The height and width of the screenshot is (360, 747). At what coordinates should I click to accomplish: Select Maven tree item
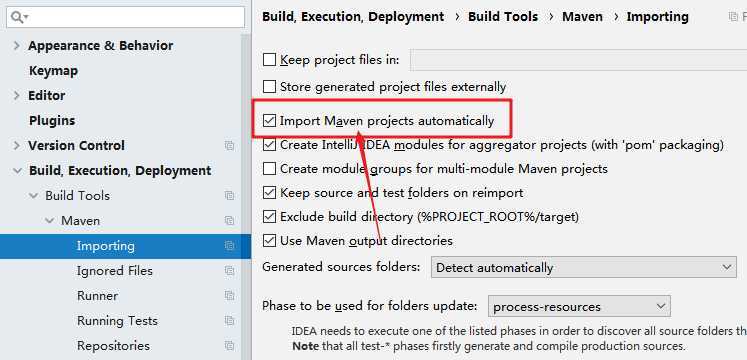click(81, 221)
